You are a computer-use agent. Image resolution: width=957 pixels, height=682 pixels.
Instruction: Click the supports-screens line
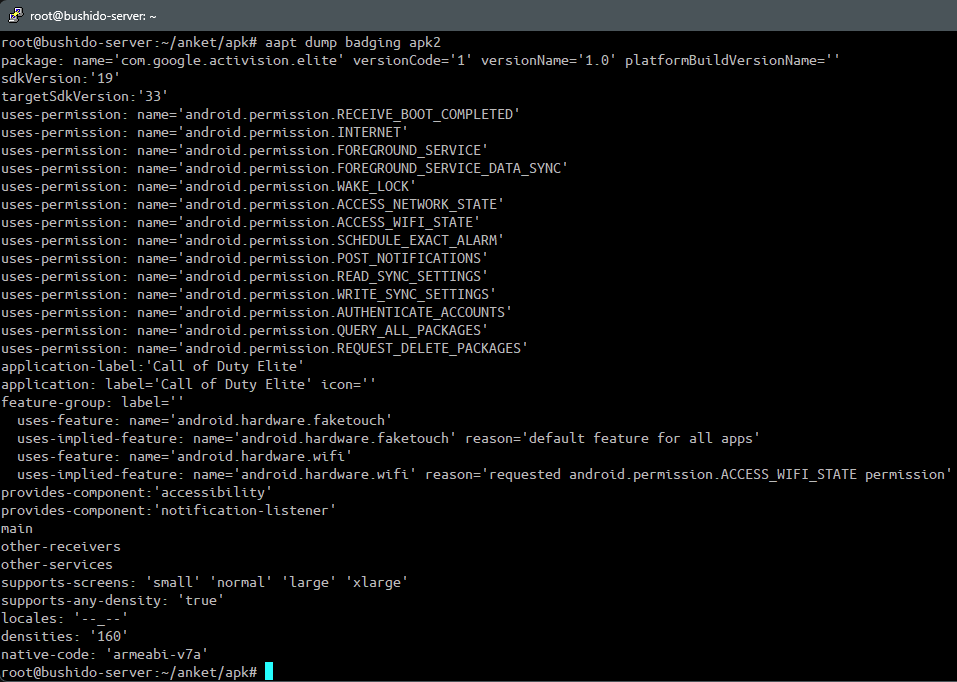(204, 582)
